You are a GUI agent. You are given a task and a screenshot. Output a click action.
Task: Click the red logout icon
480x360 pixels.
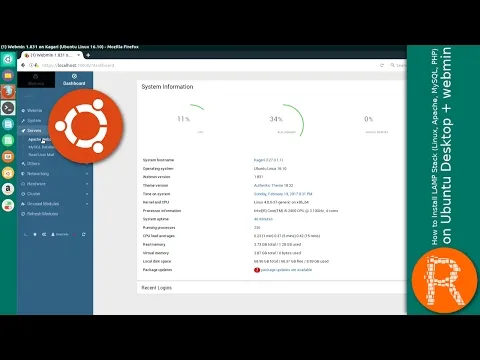75,234
